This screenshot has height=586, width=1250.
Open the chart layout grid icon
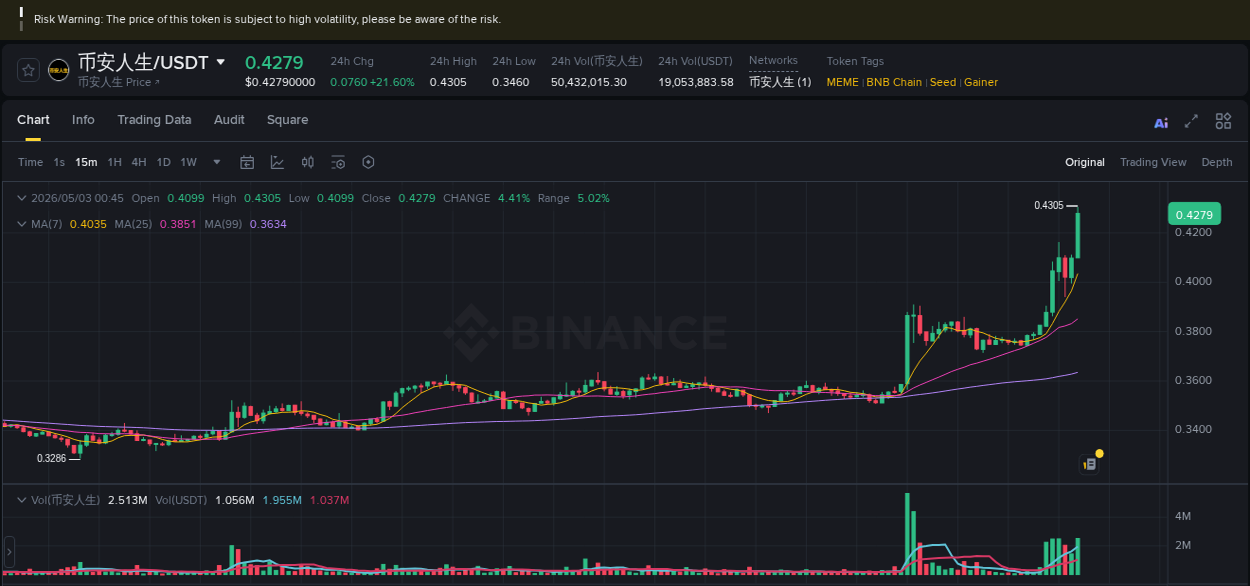pos(1223,121)
